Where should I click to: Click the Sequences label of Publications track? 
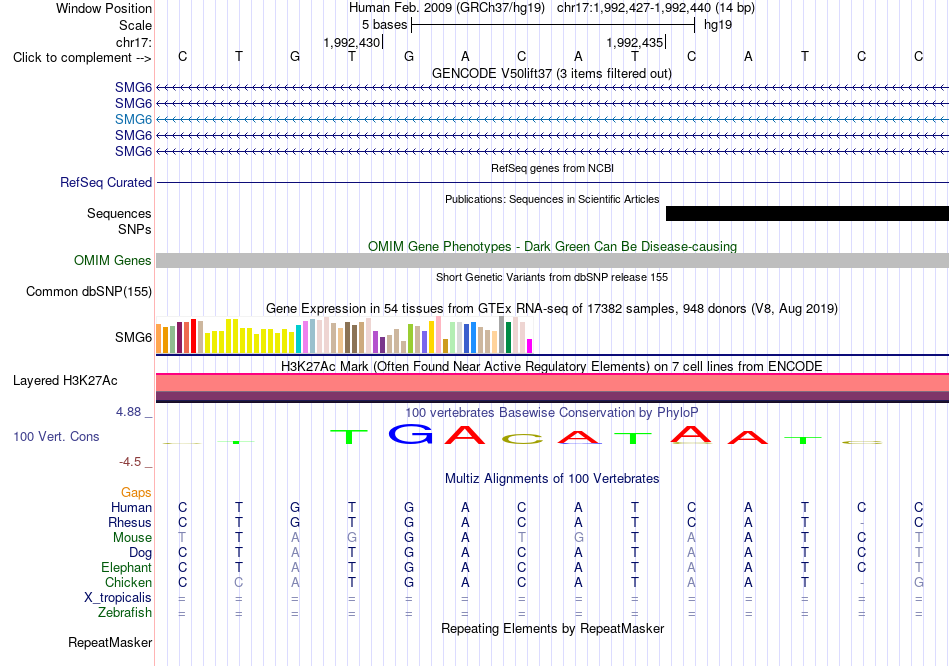tap(119, 213)
